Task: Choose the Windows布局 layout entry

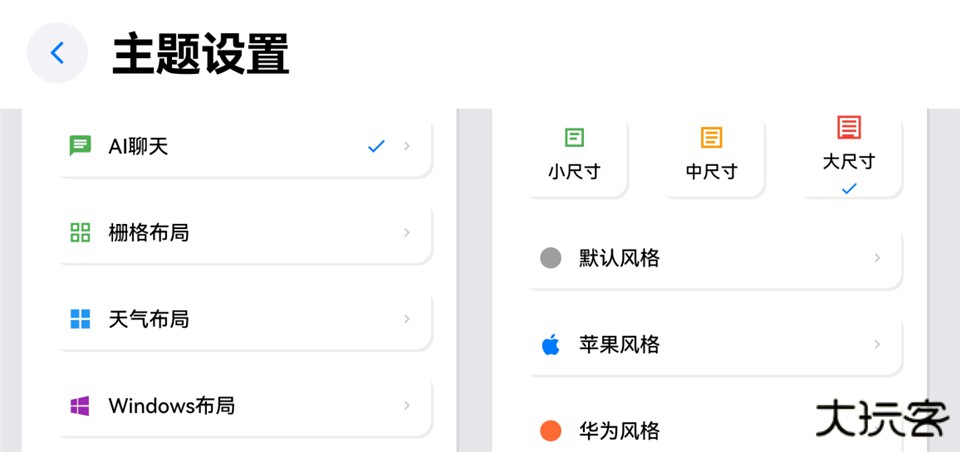Action: (240, 406)
